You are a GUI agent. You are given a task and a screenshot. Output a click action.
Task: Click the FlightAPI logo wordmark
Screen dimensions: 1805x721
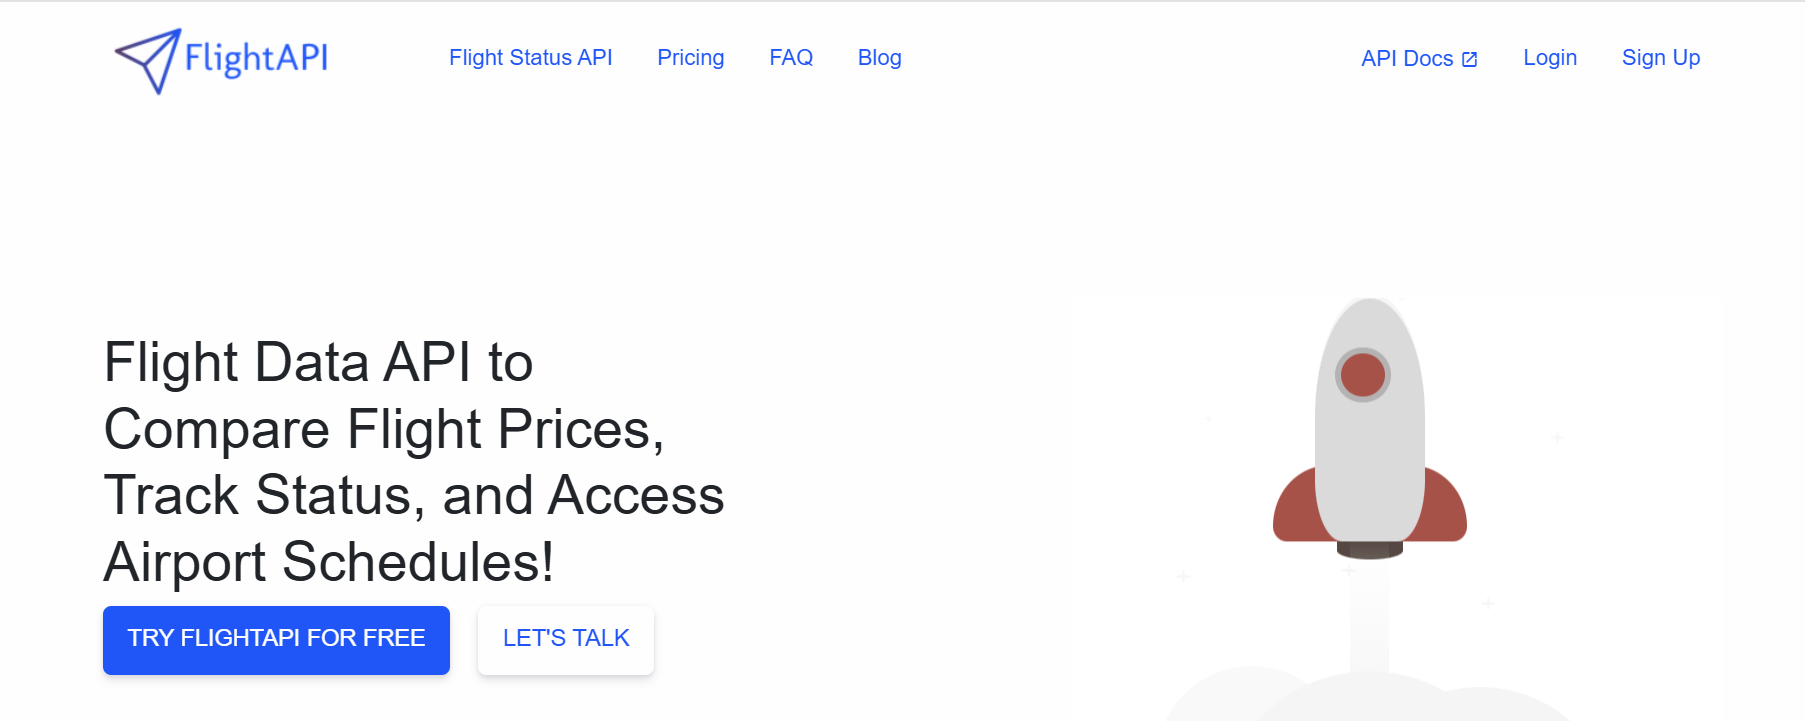click(256, 58)
